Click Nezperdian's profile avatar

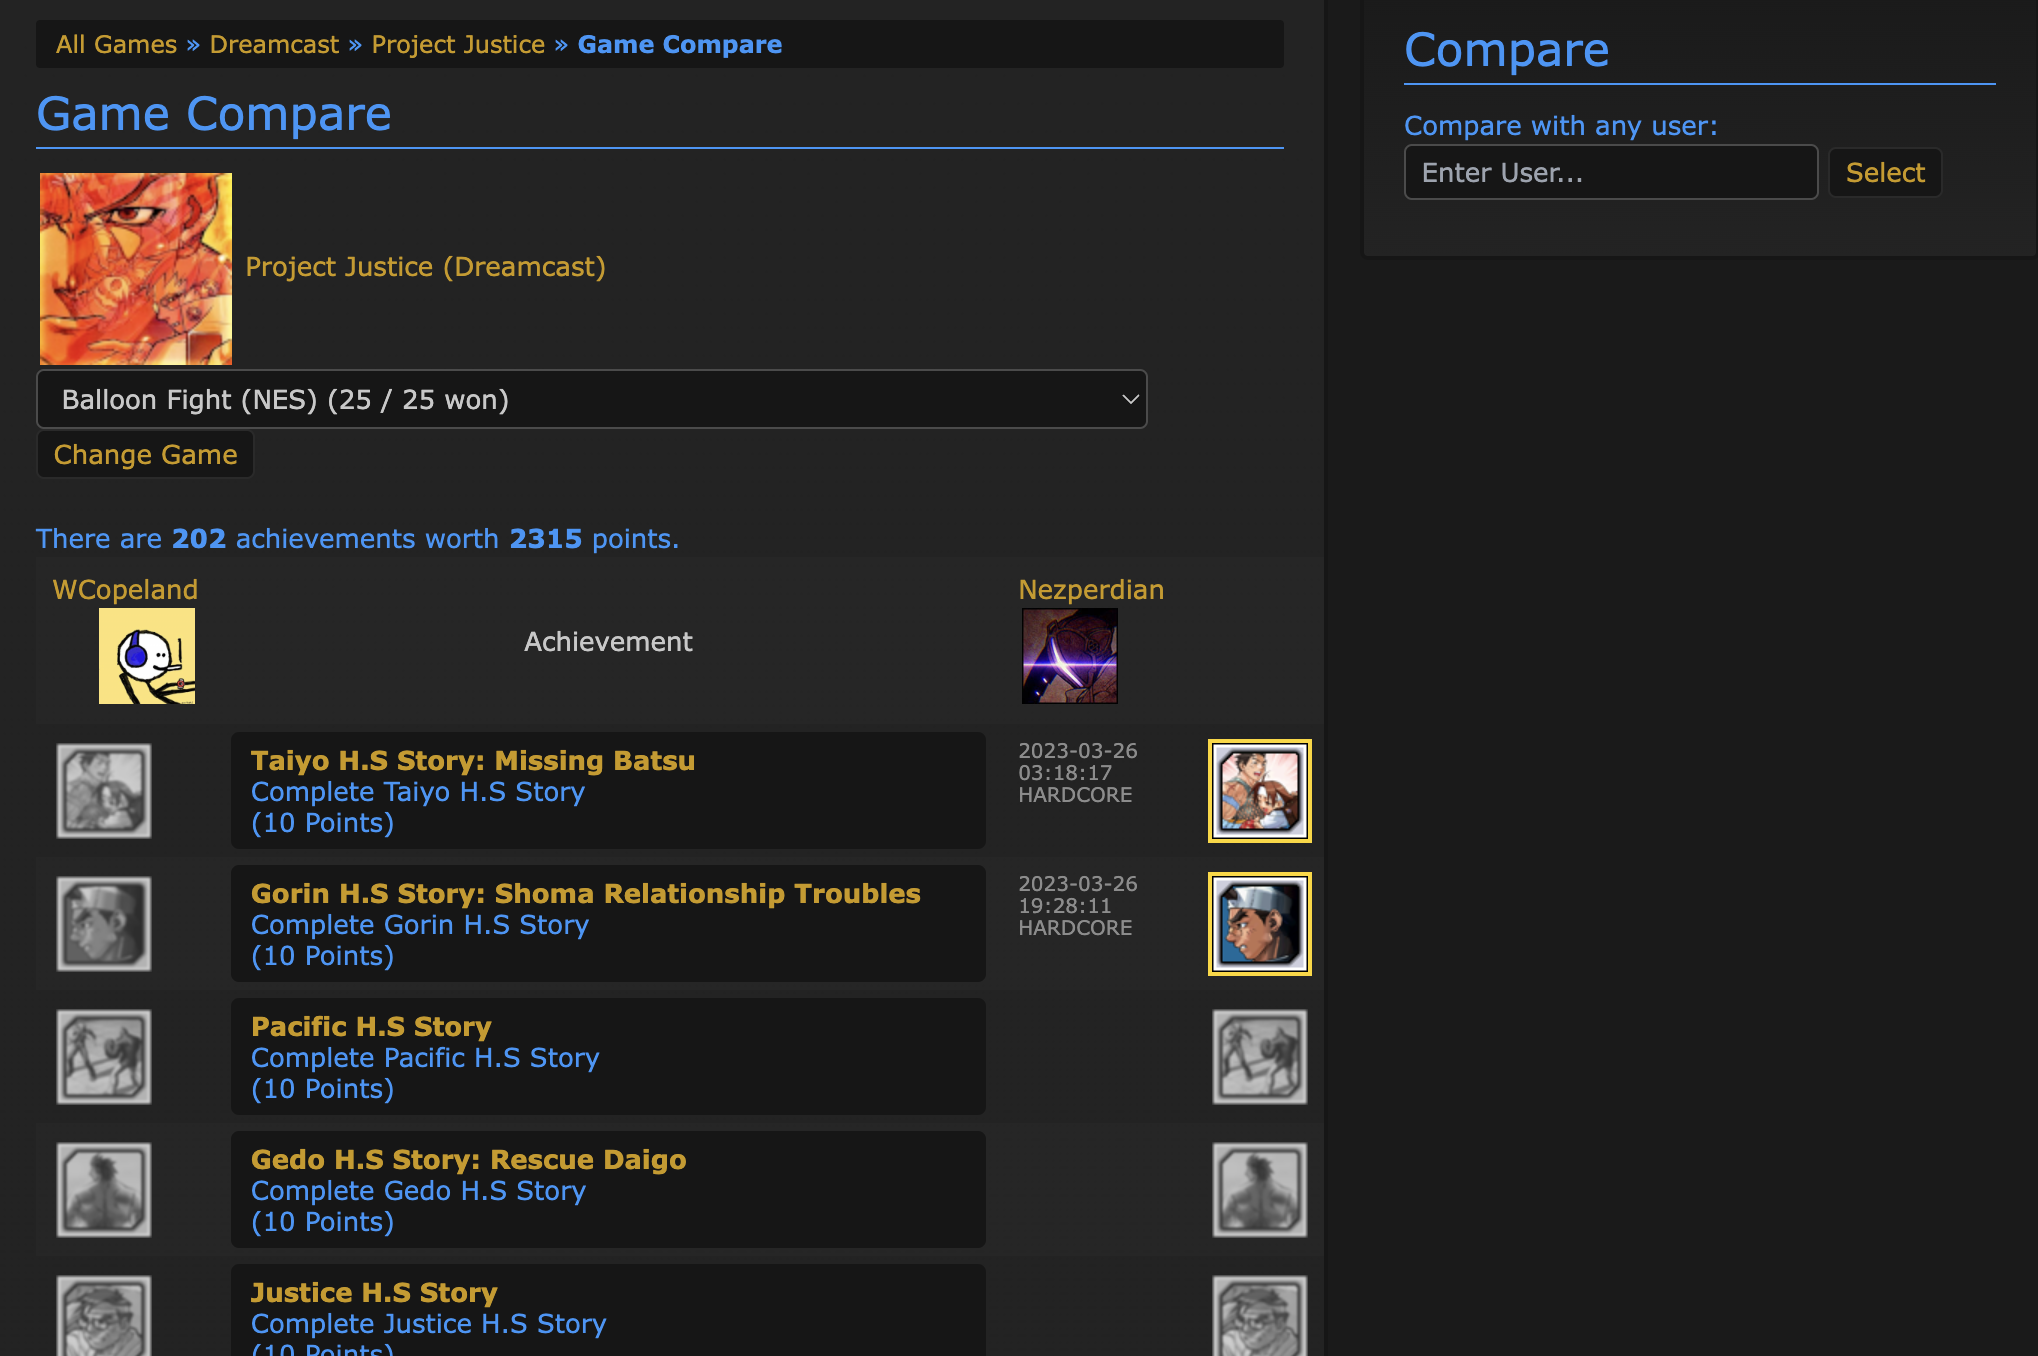1069,656
